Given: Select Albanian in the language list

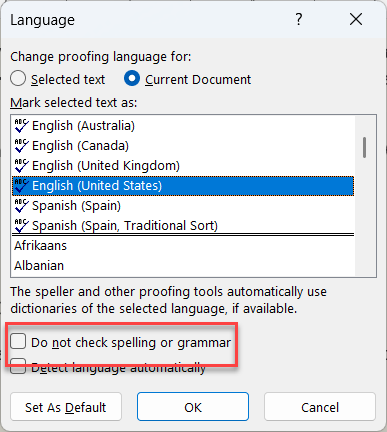Looking at the screenshot, I should point(183,266).
